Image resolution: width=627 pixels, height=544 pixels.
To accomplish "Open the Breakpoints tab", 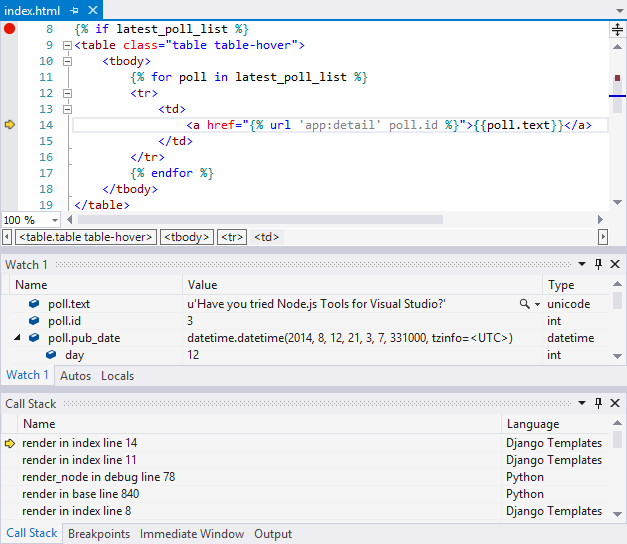I will 98,534.
